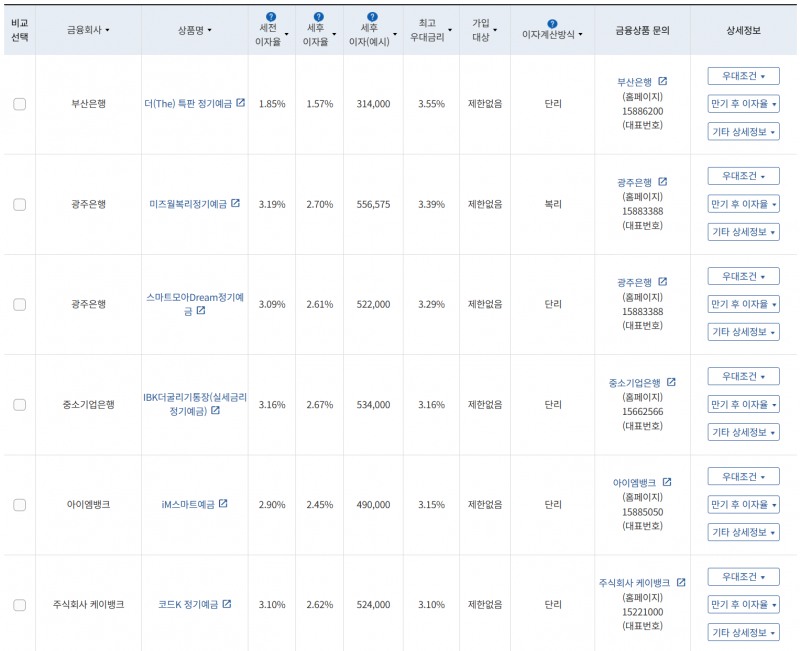This screenshot has width=800, height=651.
Task: Sort table by 금융회사 column
Action: click(88, 30)
